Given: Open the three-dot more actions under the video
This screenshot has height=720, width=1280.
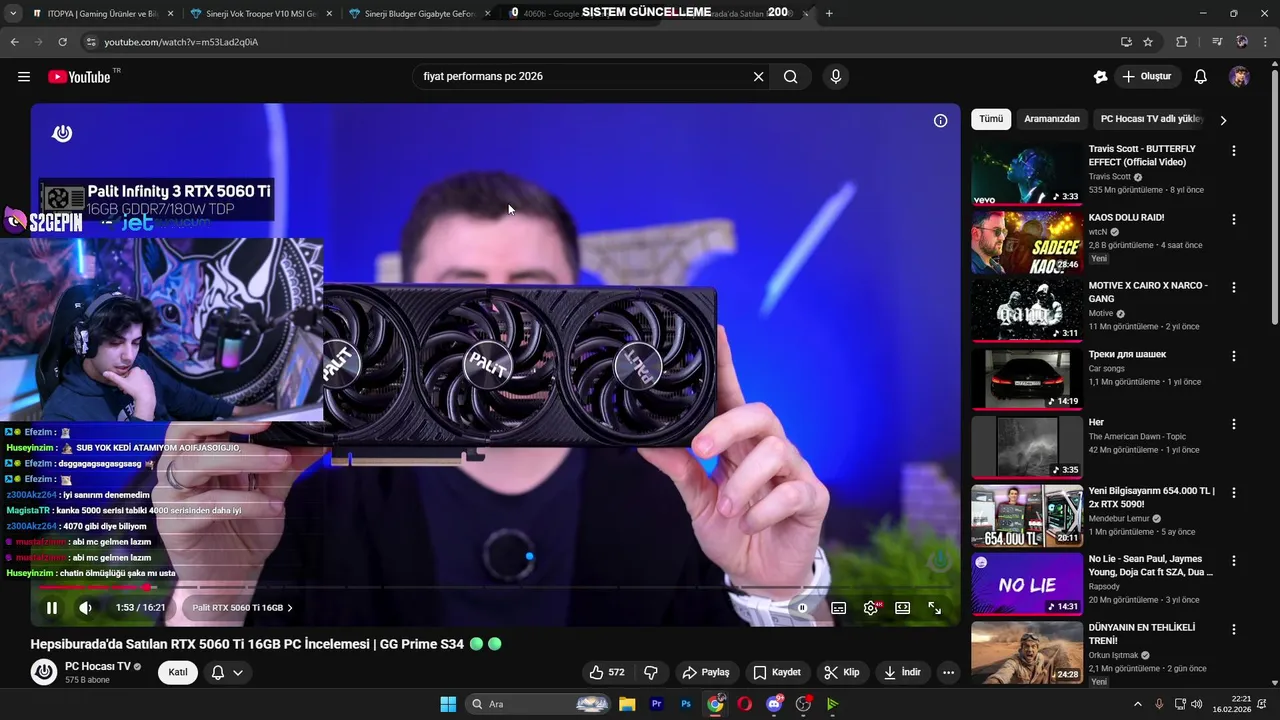Looking at the screenshot, I should (x=948, y=672).
